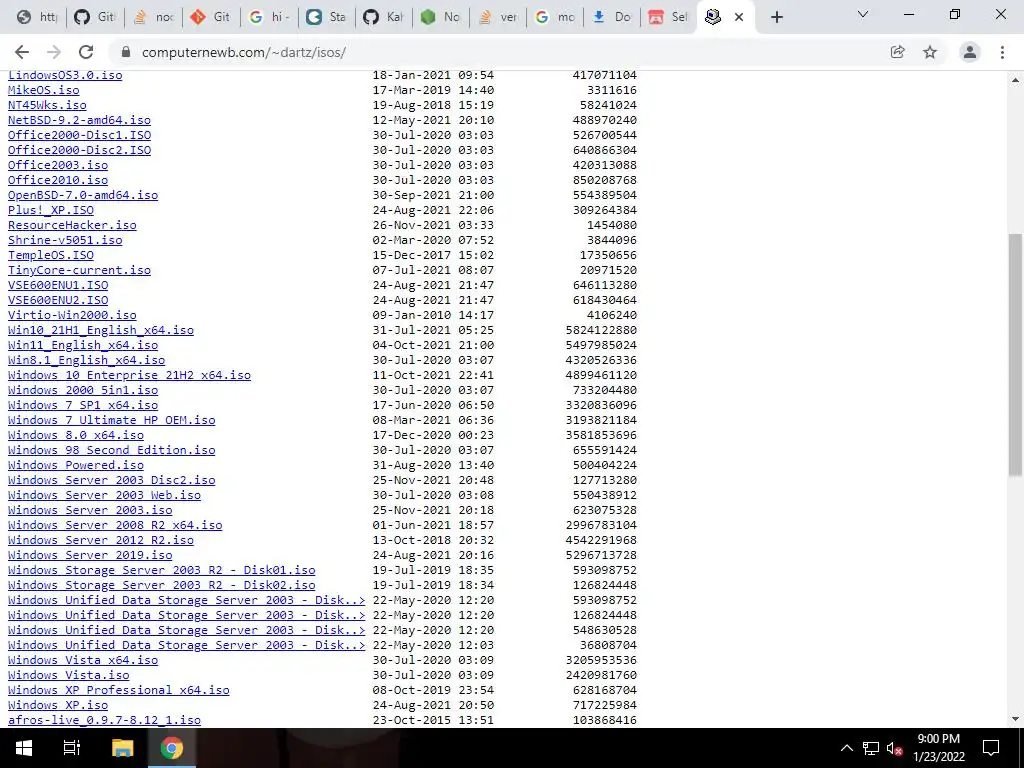This screenshot has width=1024, height=768.
Task: Open Chrome's three-dot menu
Action: click(x=1002, y=52)
